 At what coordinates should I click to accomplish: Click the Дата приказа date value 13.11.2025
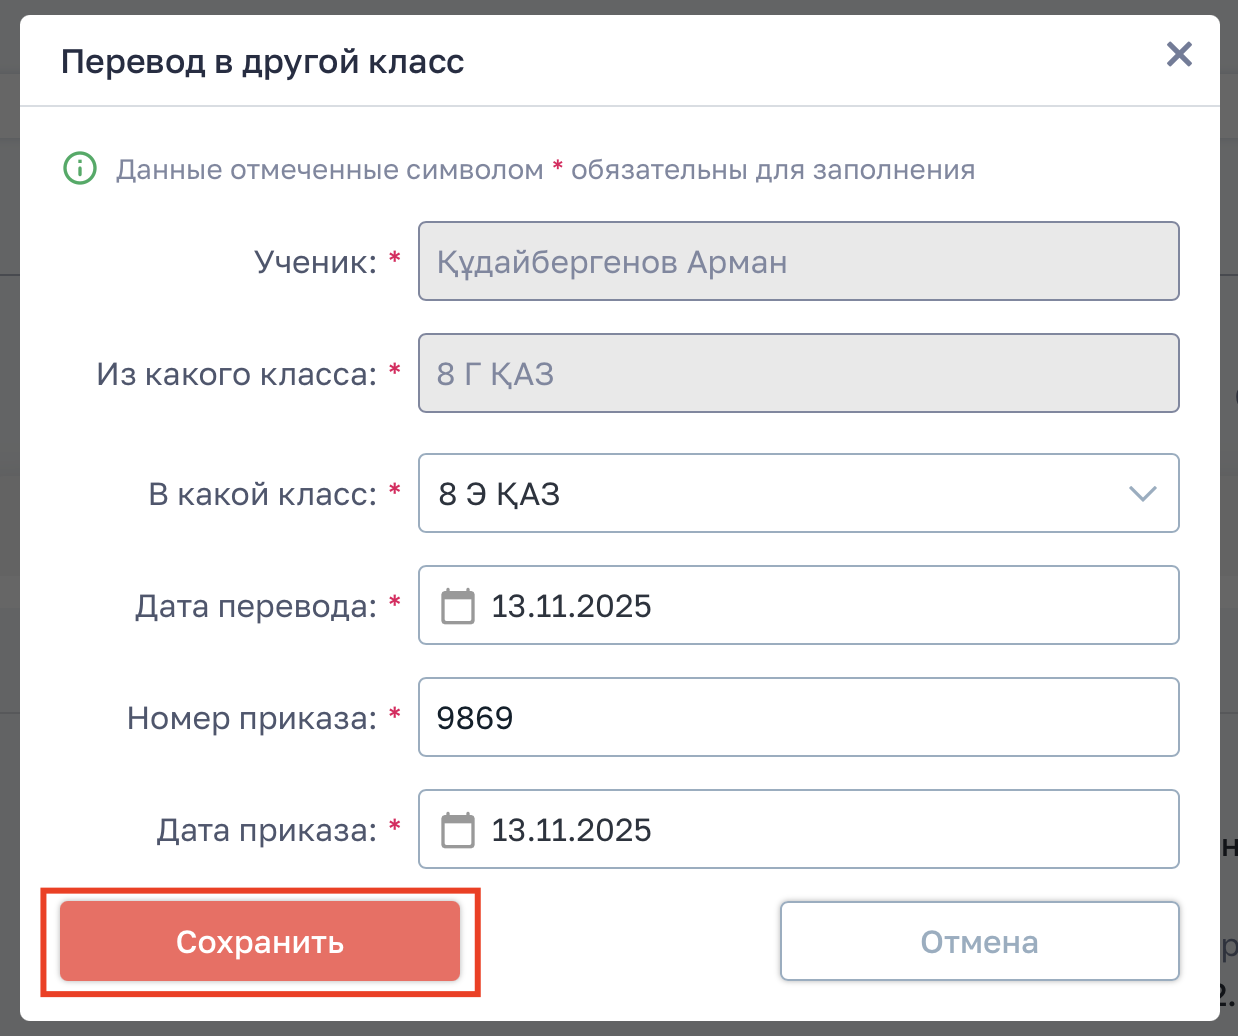571,830
